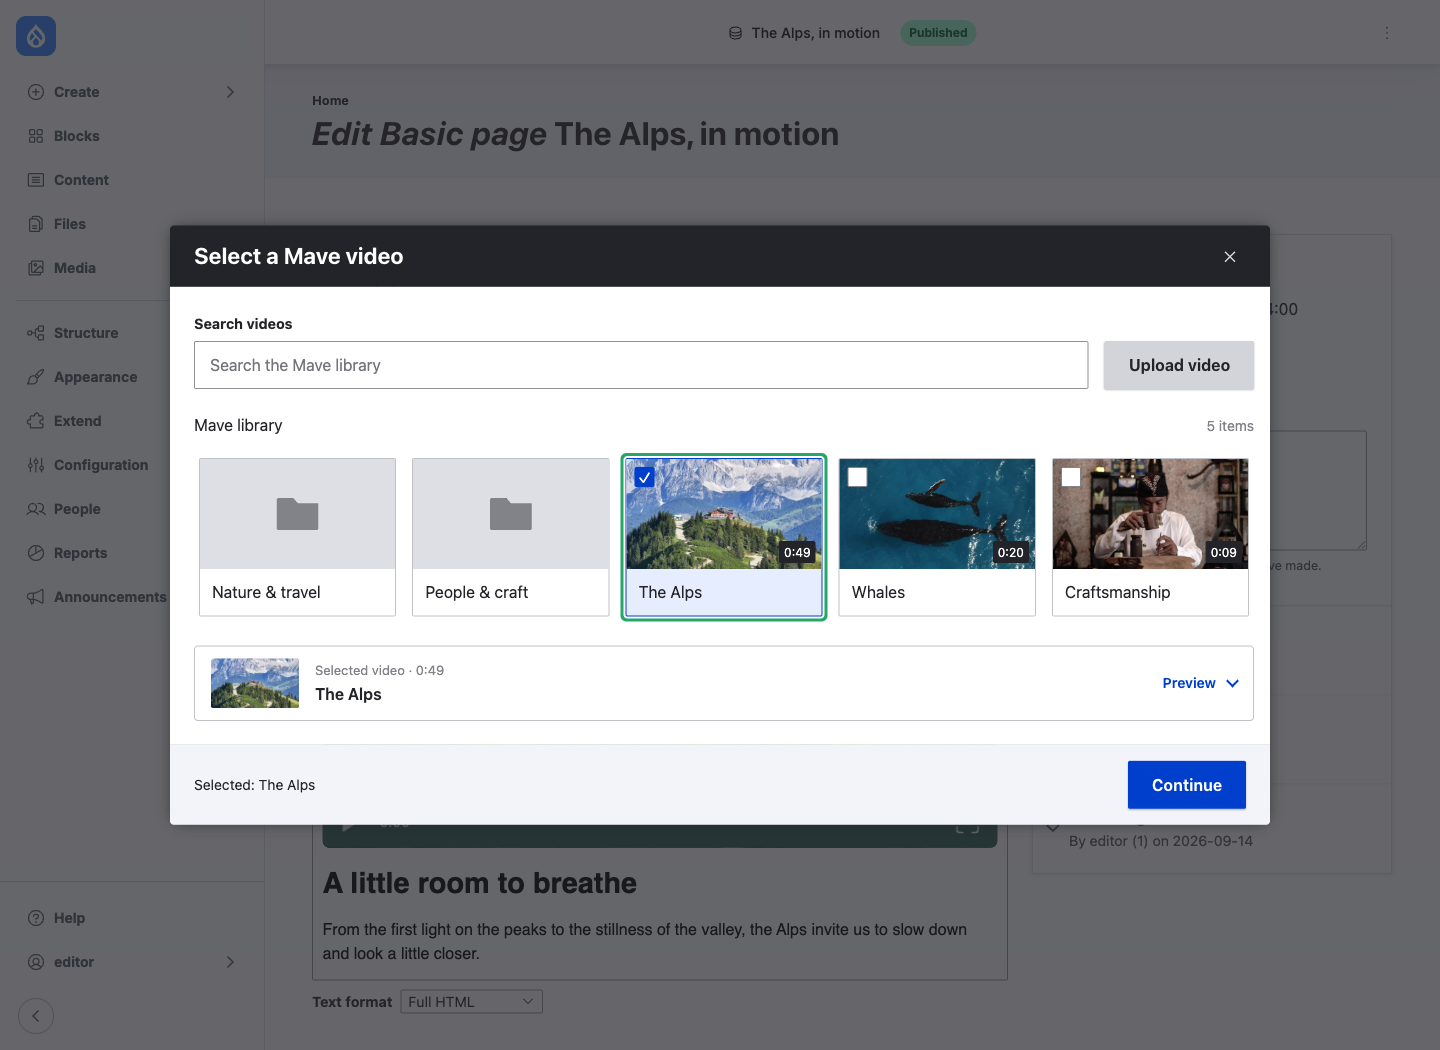Open the three-dot menu in top bar

[x=1387, y=33]
